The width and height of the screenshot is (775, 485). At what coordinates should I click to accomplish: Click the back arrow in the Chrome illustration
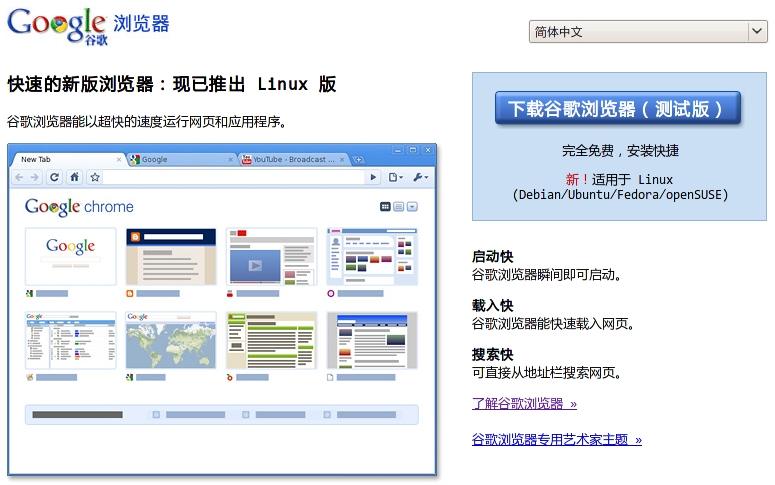[19, 177]
